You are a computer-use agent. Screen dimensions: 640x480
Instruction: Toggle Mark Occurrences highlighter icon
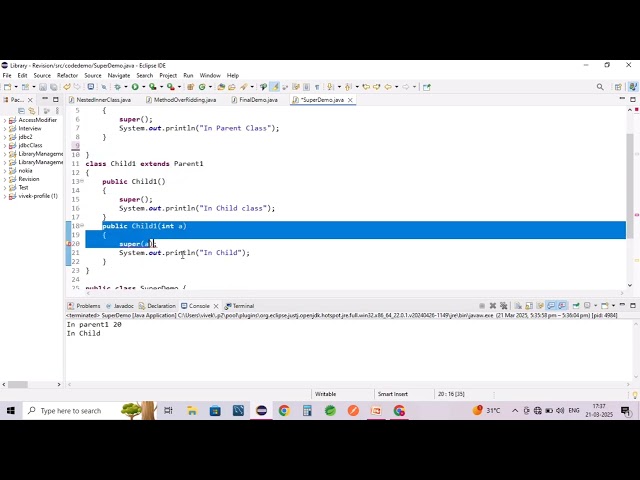point(275,87)
